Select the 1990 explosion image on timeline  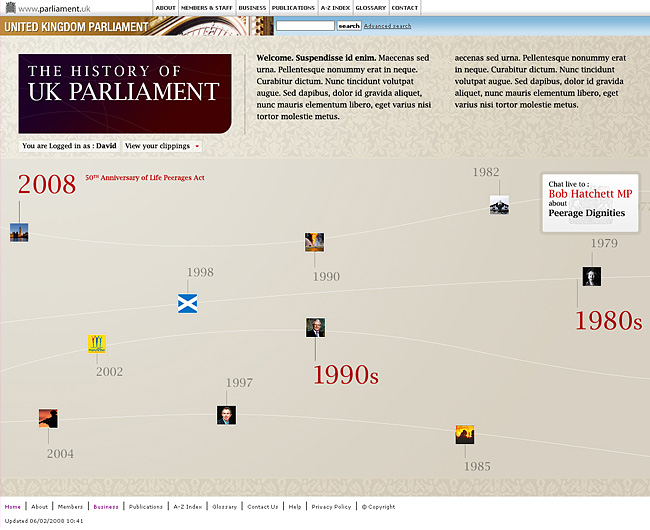click(314, 242)
